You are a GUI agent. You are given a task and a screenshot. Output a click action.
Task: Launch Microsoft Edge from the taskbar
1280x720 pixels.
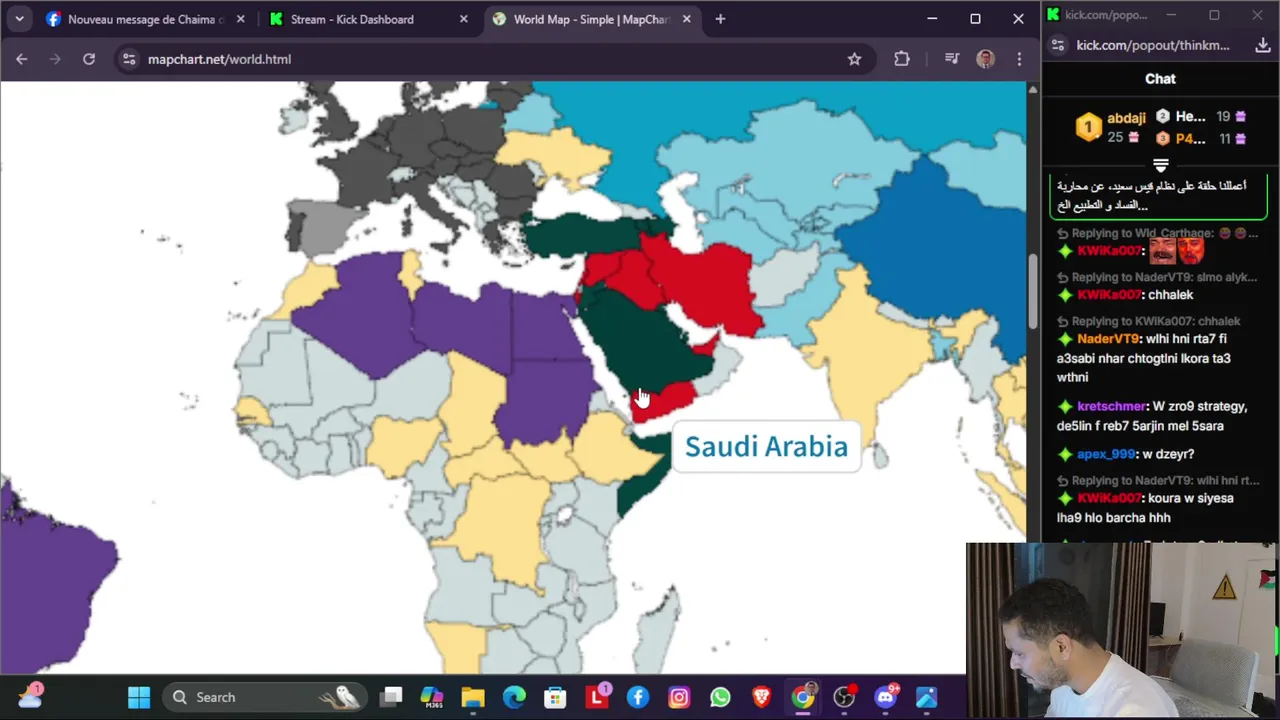(514, 697)
